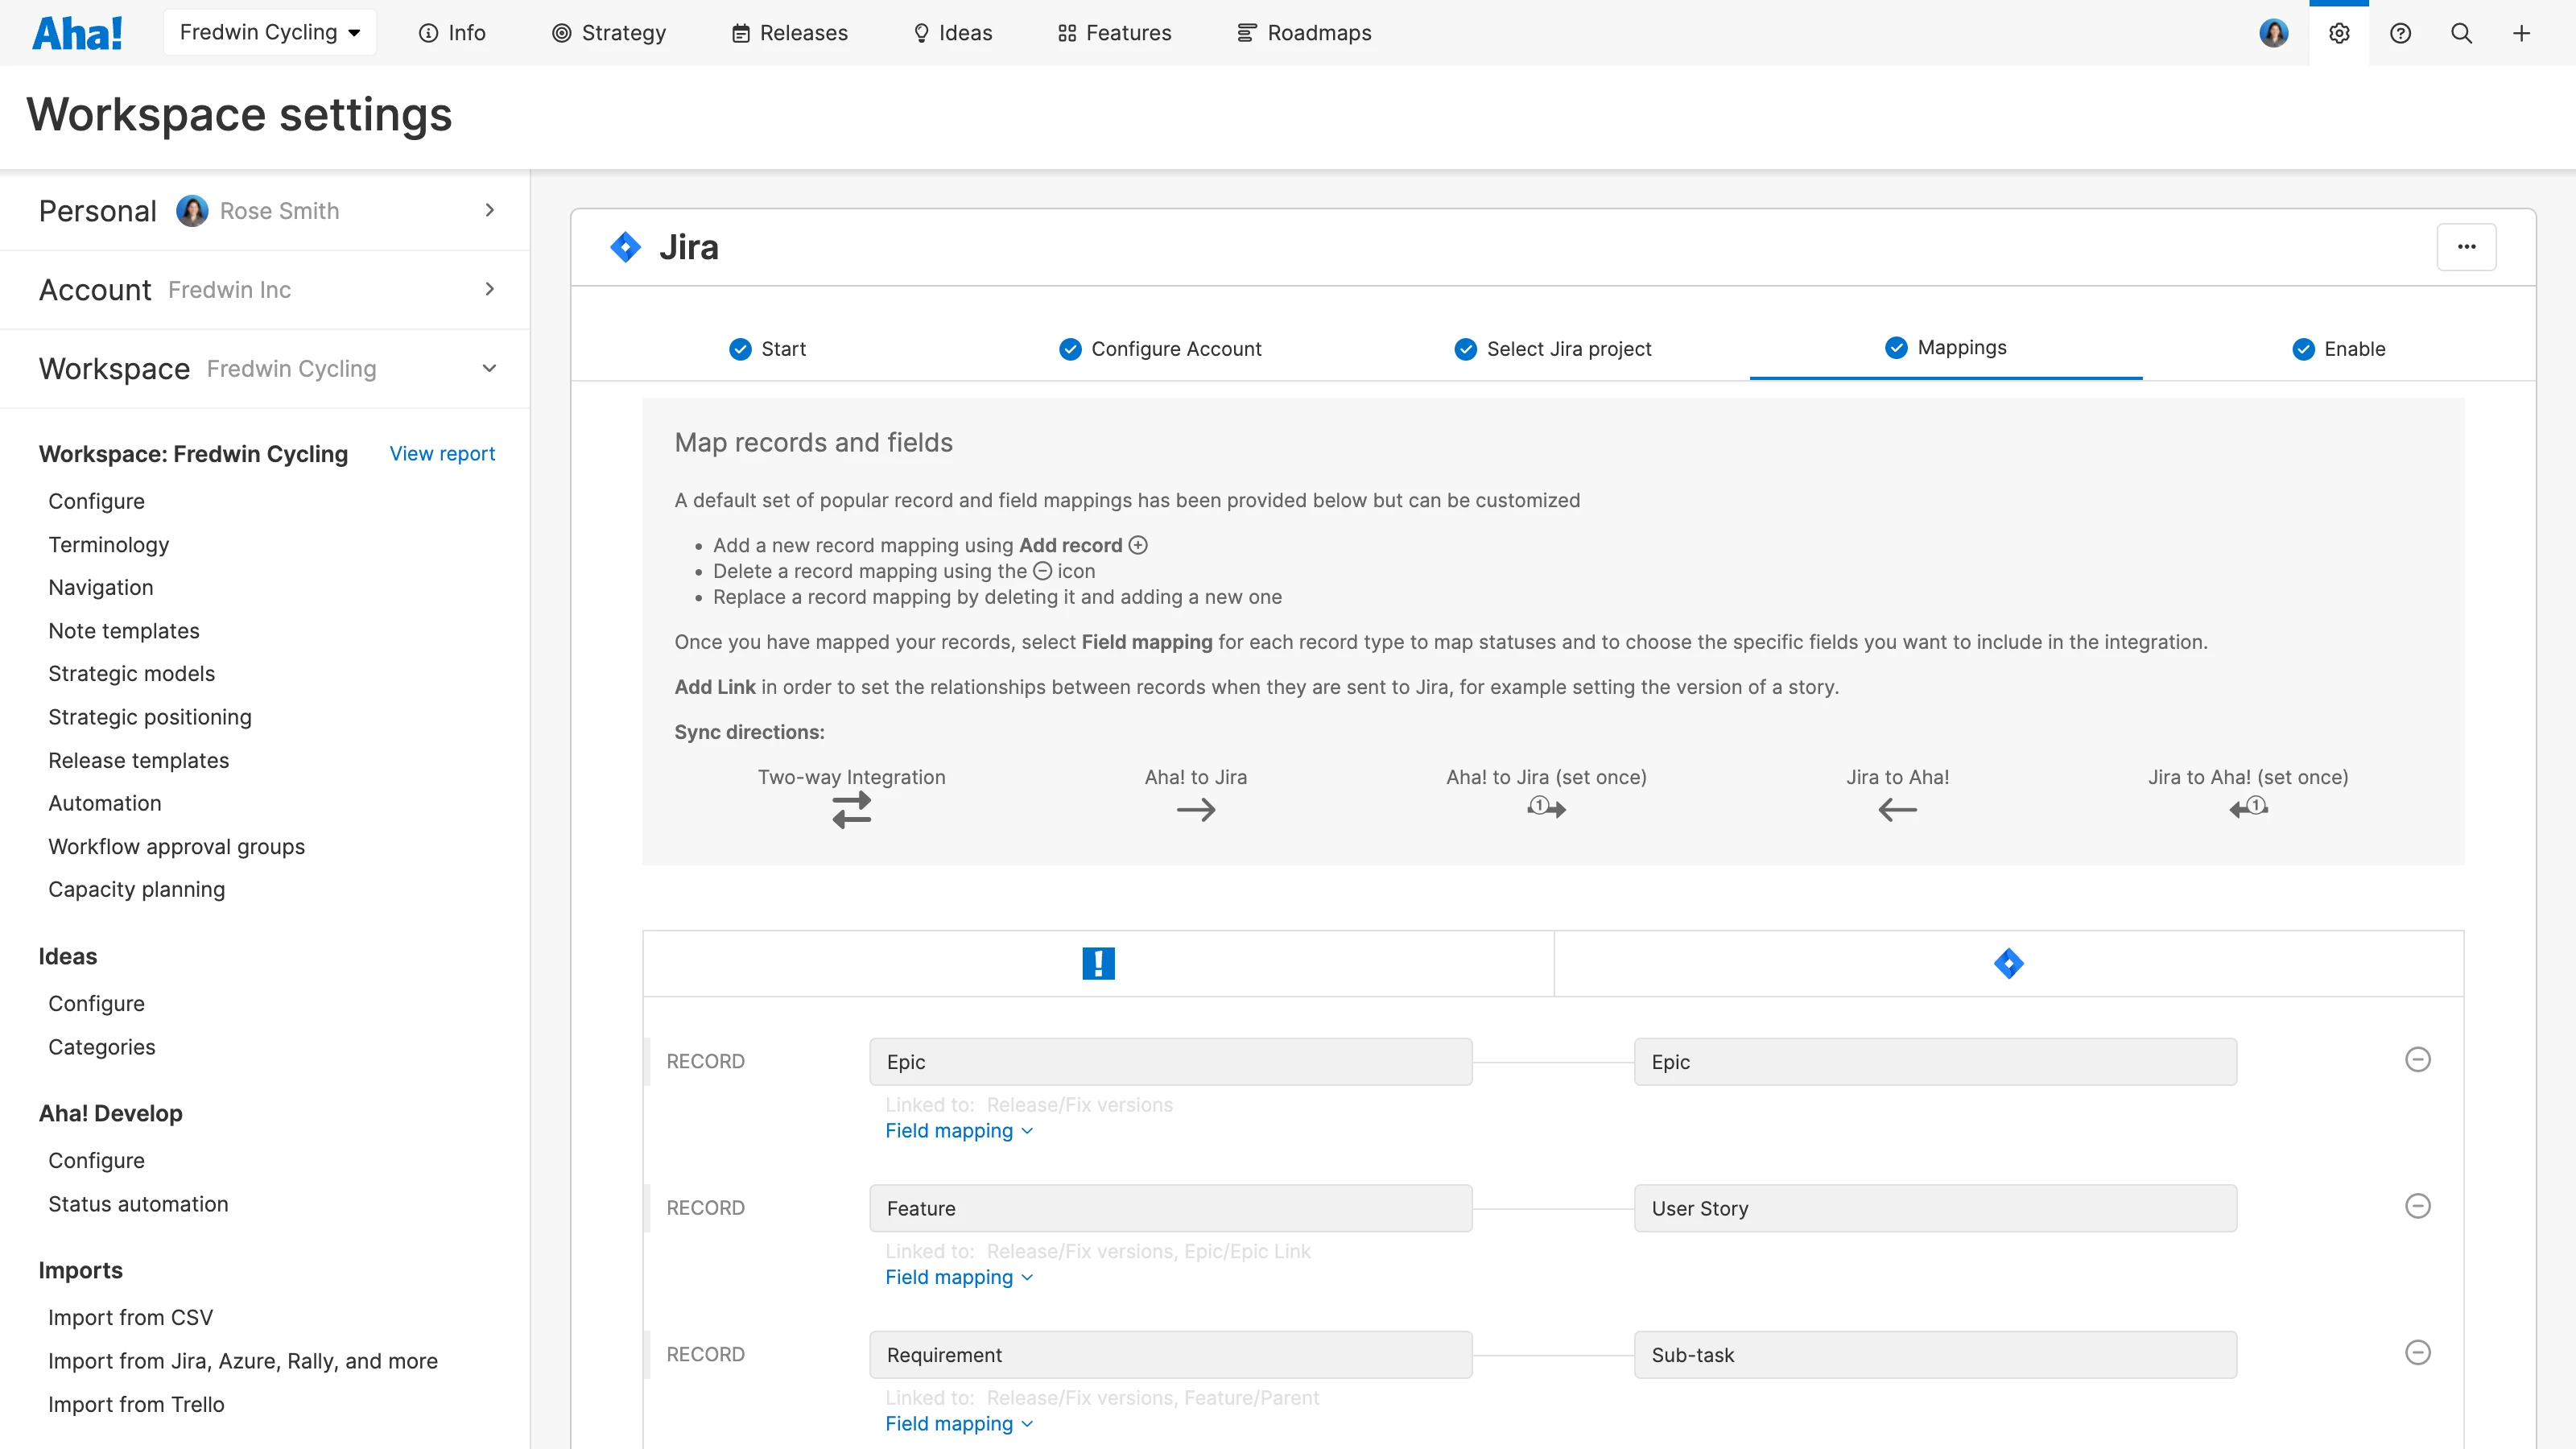This screenshot has width=2576, height=1449.
Task: Select Import from Trello
Action: click(136, 1404)
